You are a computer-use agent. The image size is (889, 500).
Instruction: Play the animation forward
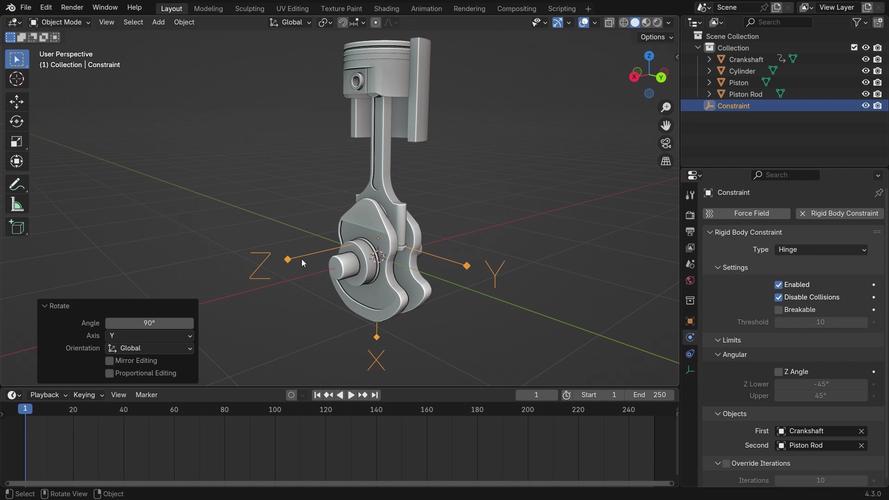coord(351,395)
